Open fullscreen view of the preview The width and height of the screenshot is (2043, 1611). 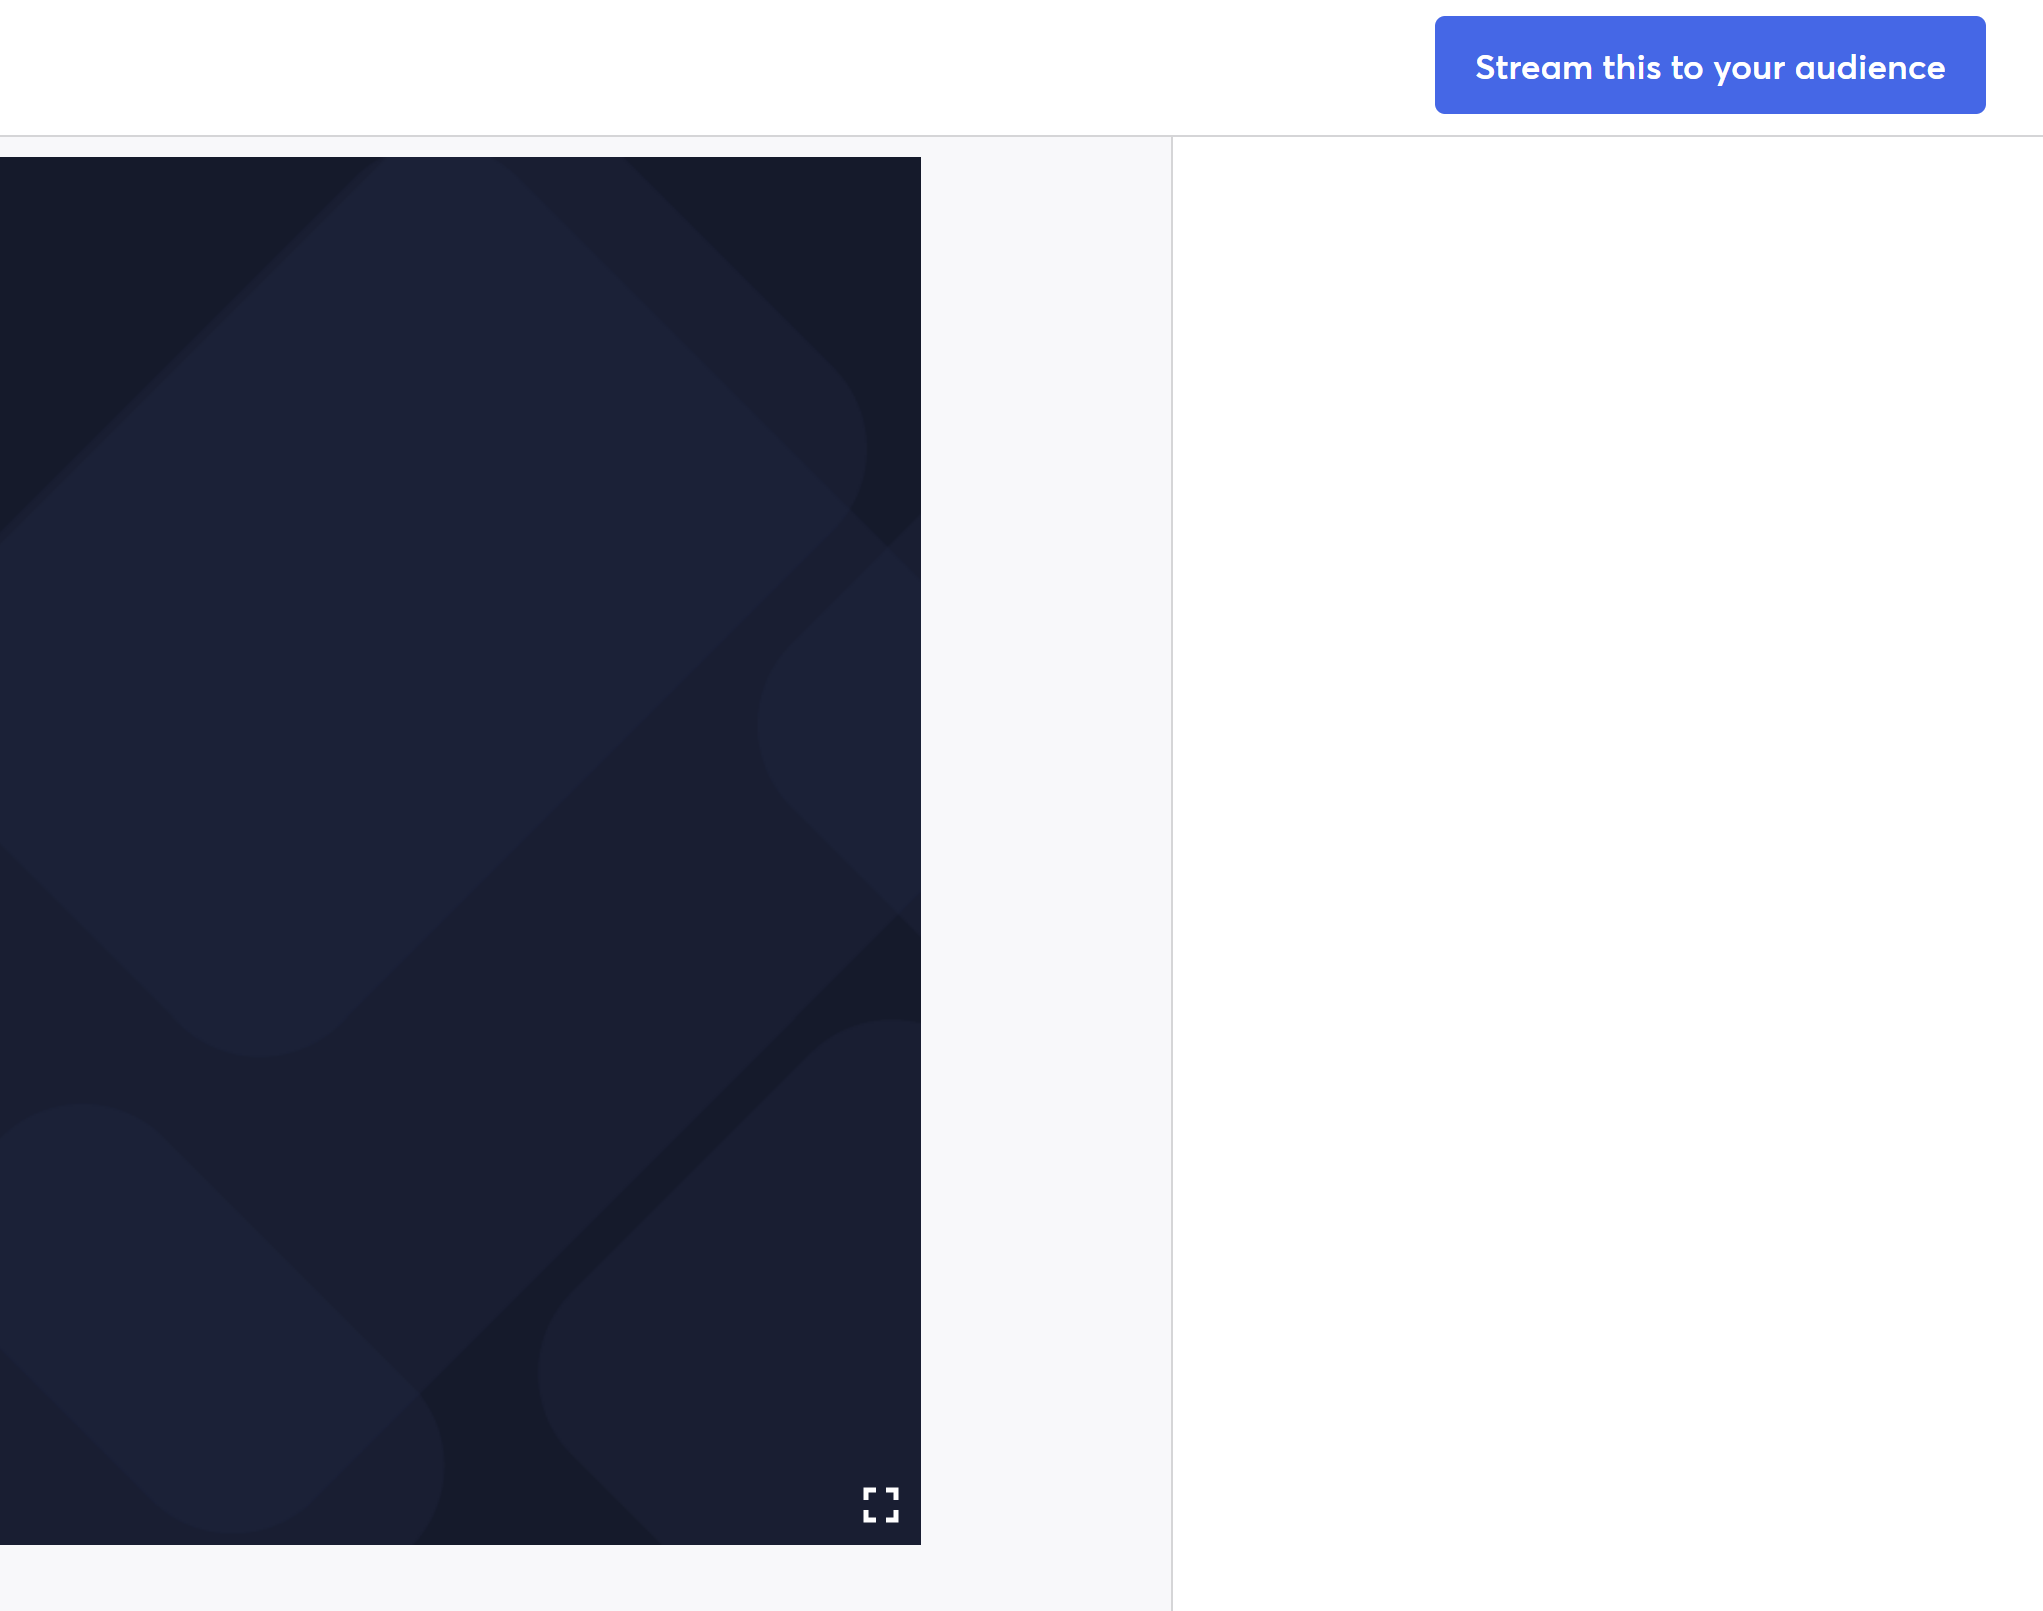[x=881, y=1504]
